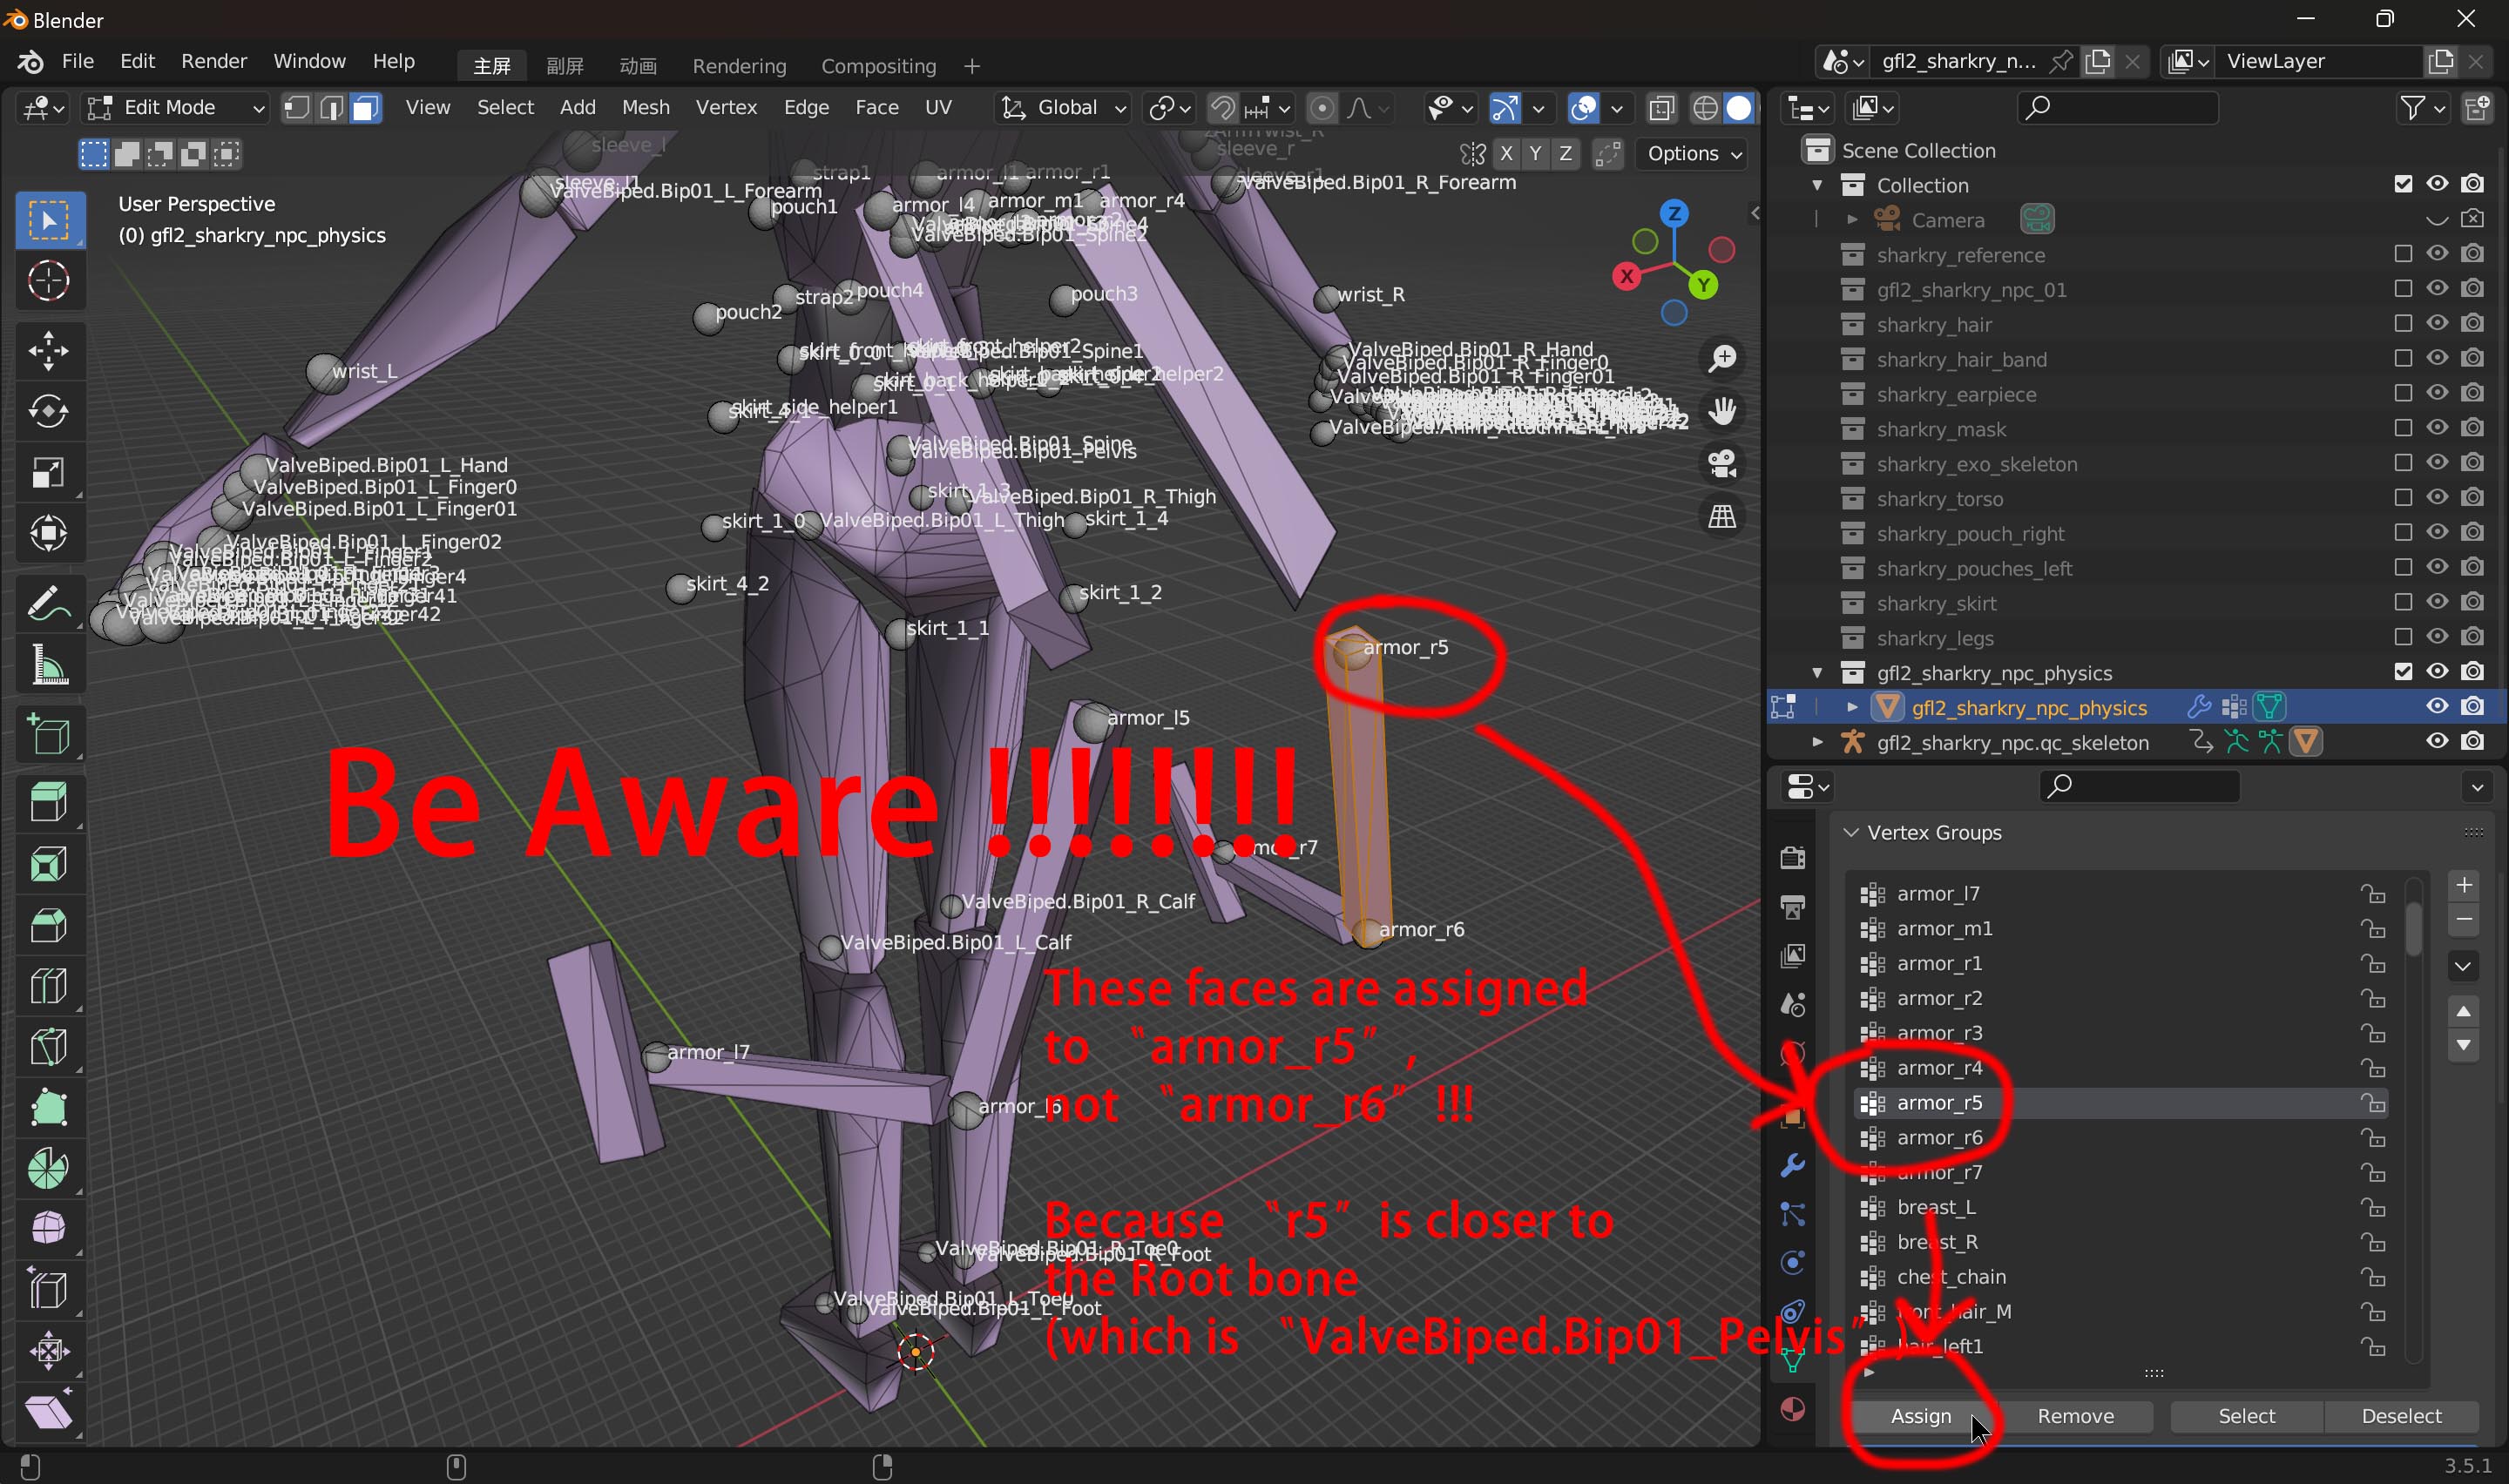Click the Assign button
This screenshot has width=2509, height=1484.
pos(1920,1416)
